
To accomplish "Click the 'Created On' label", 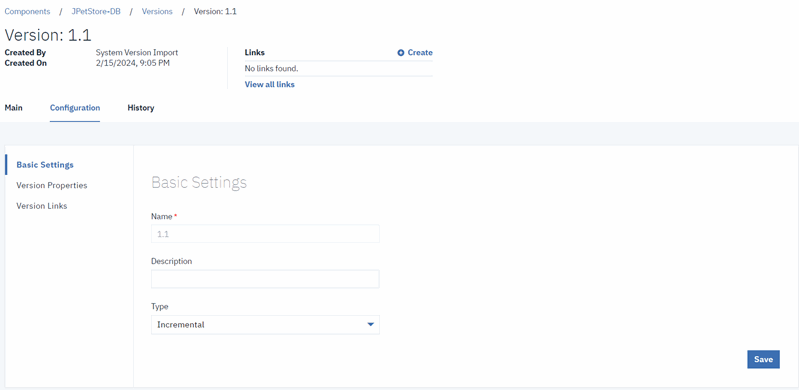I will [25, 63].
